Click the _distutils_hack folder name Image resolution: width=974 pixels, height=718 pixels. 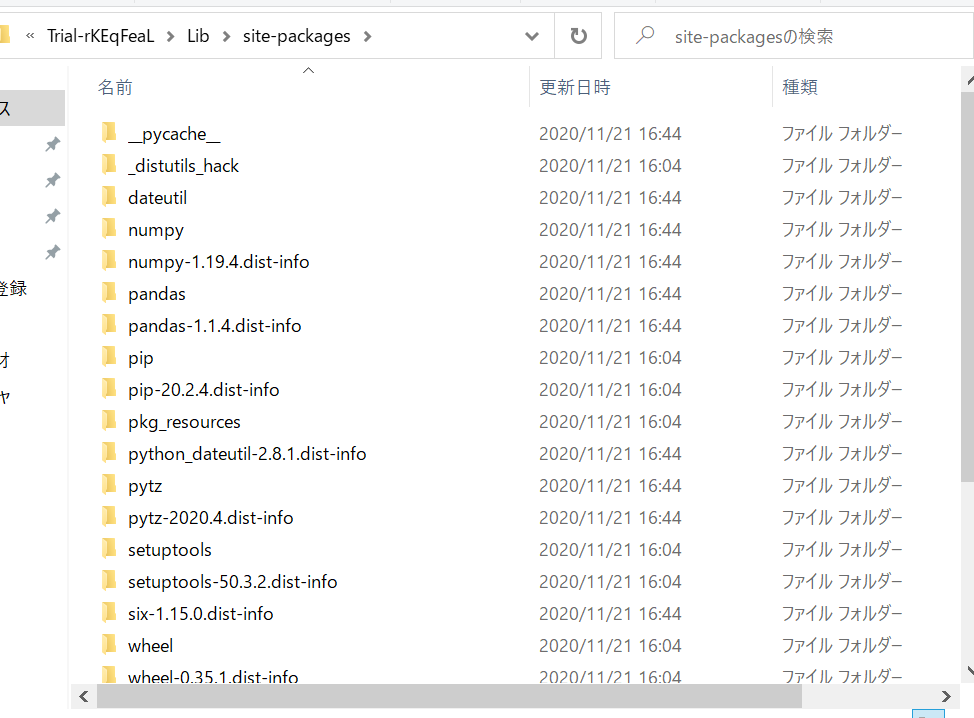coord(183,166)
